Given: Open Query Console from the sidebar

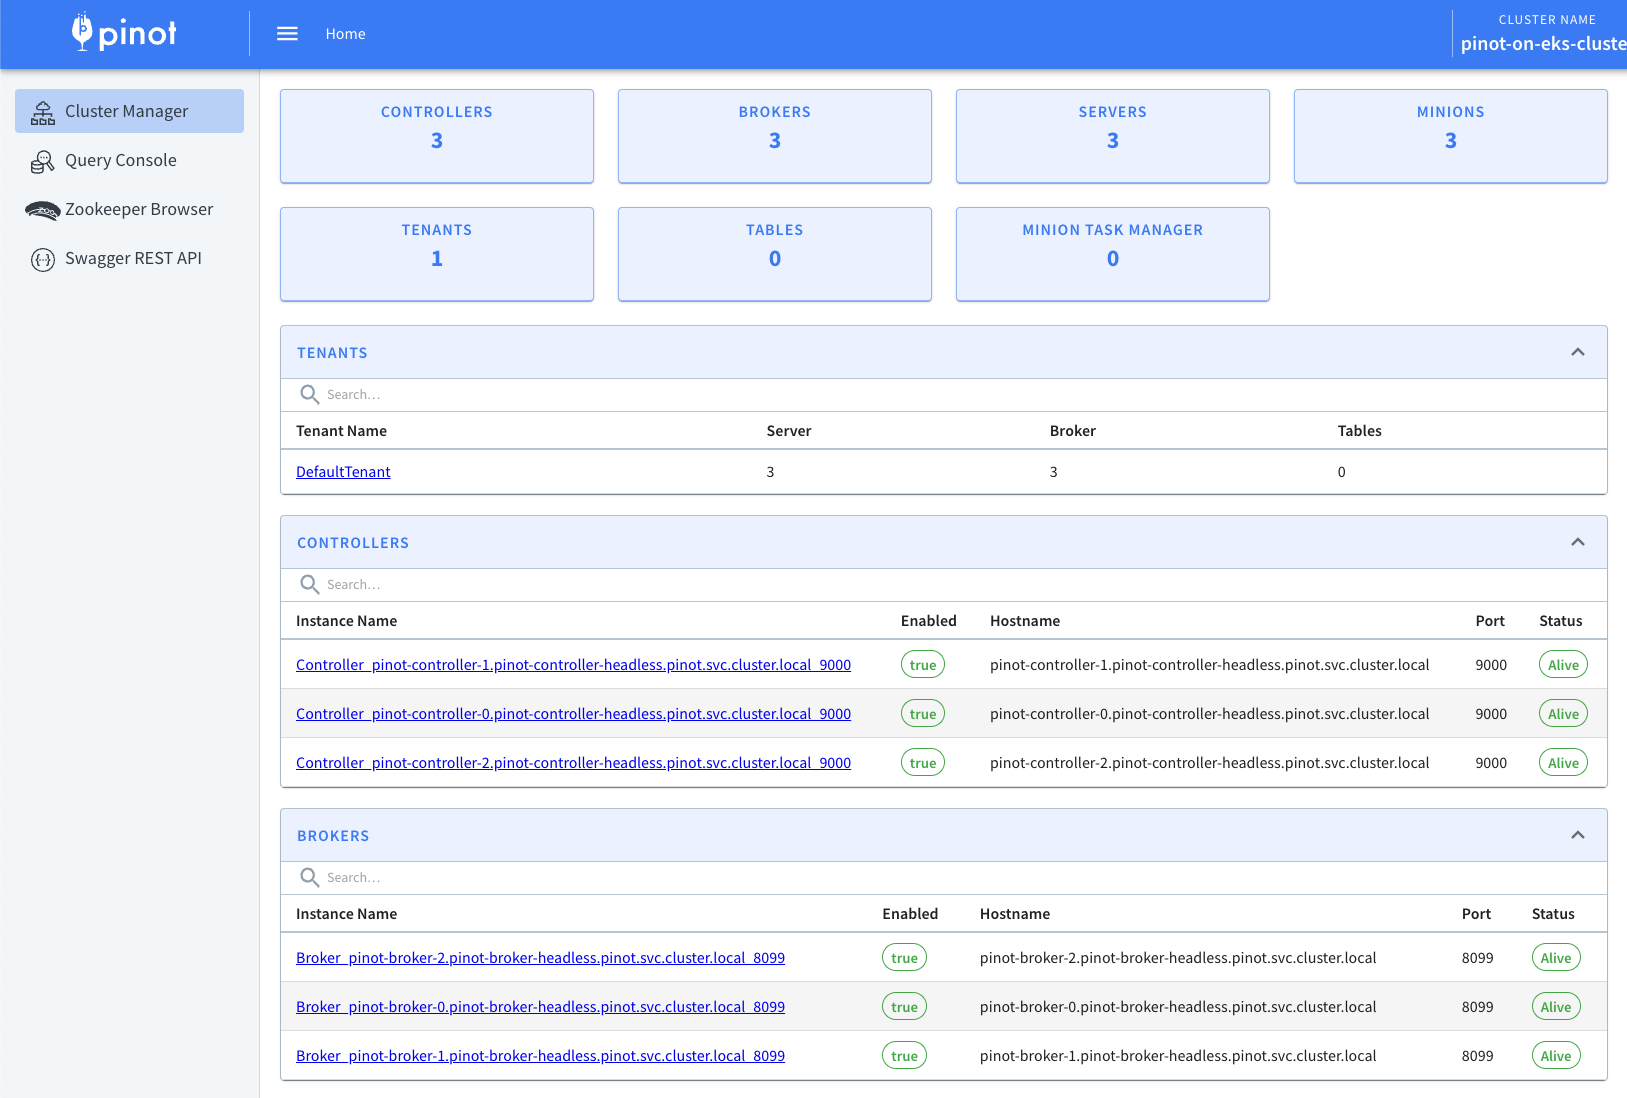Looking at the screenshot, I should click(129, 160).
